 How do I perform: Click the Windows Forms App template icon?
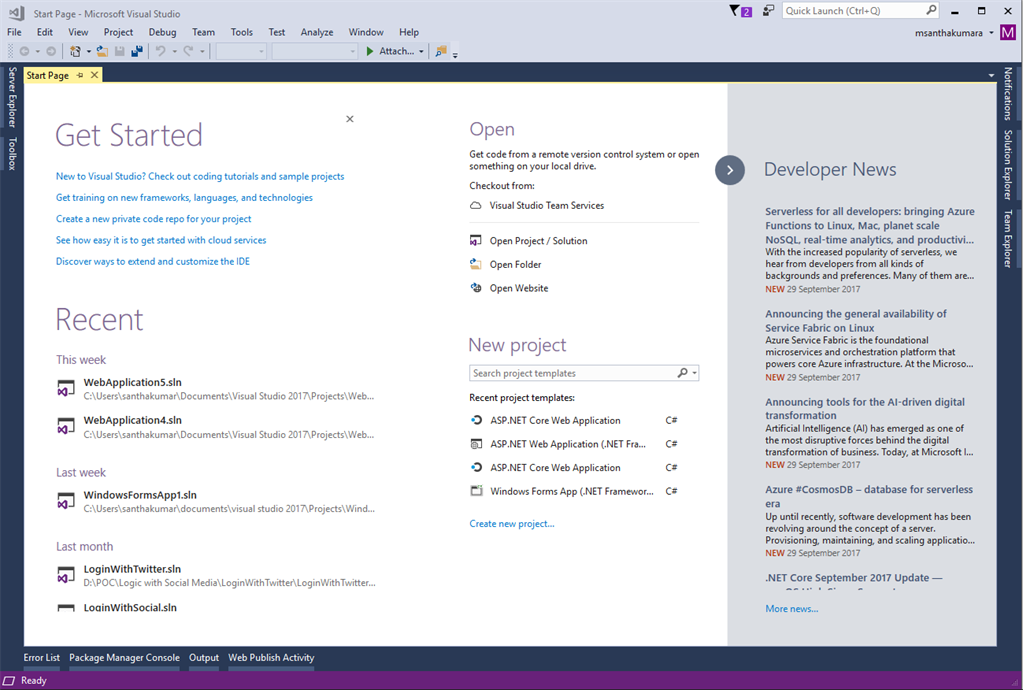(477, 491)
